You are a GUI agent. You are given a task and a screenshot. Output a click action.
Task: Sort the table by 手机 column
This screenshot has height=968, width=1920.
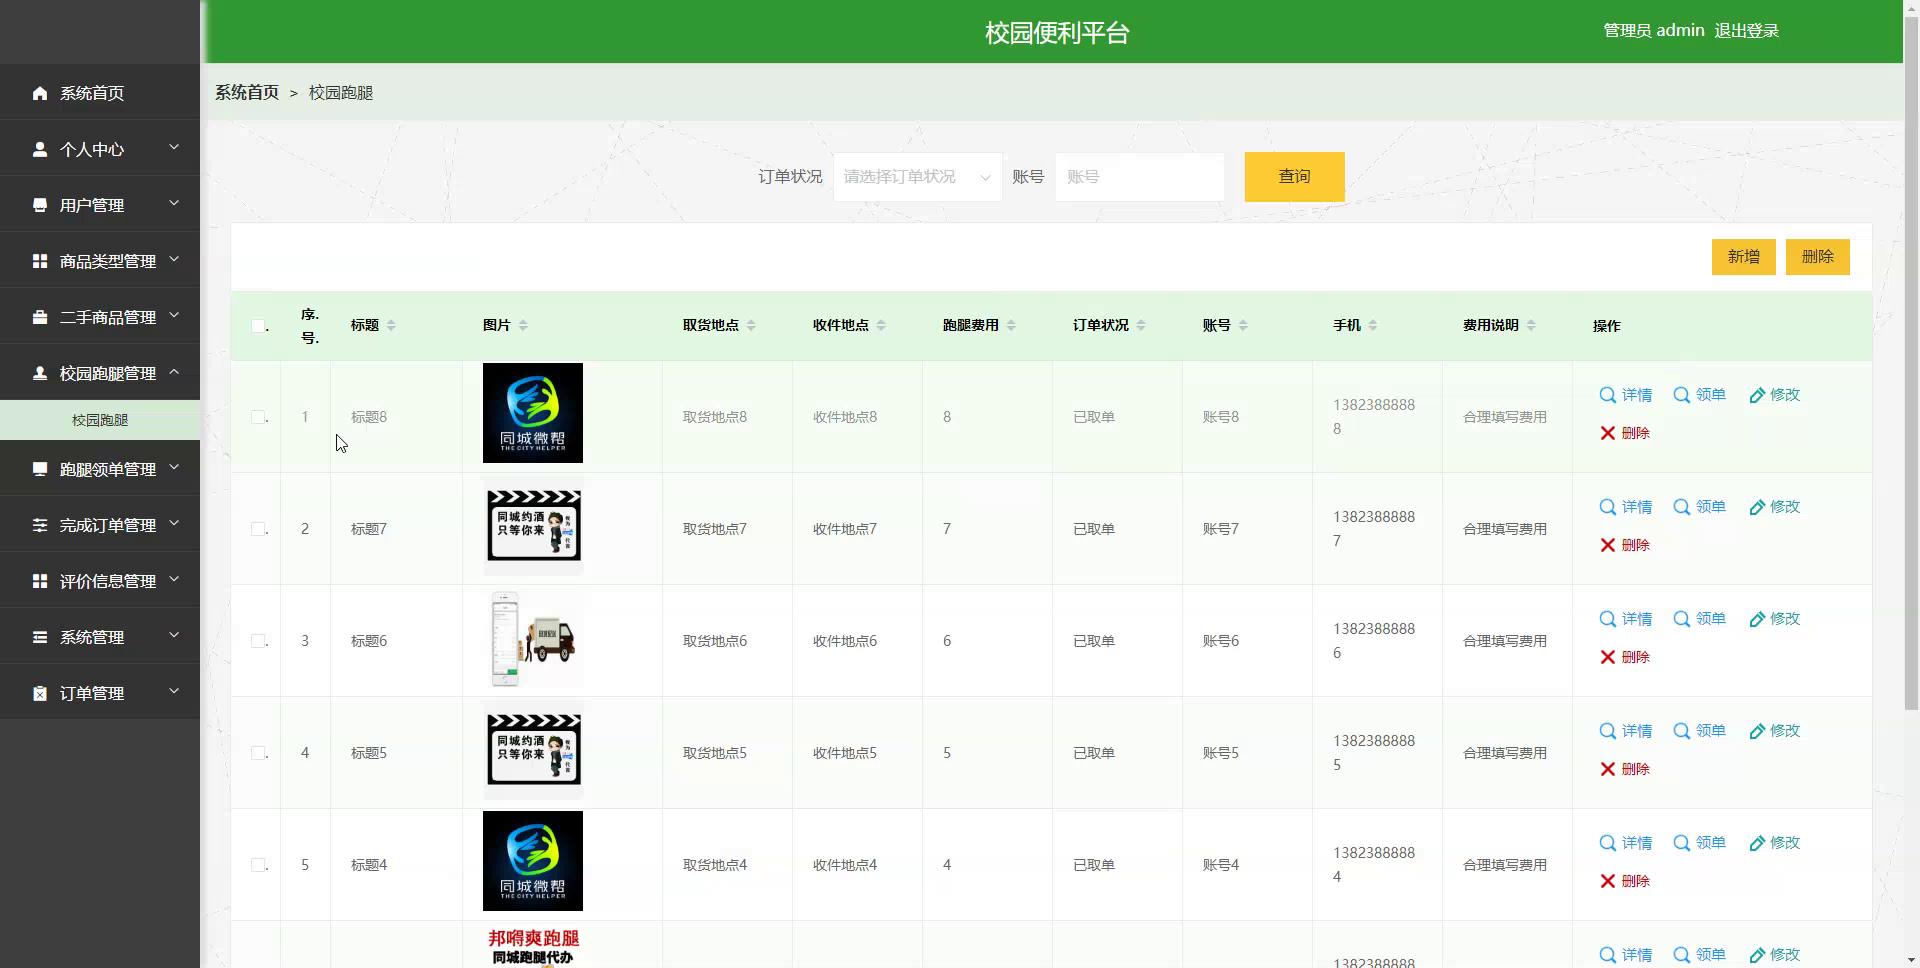pos(1373,325)
